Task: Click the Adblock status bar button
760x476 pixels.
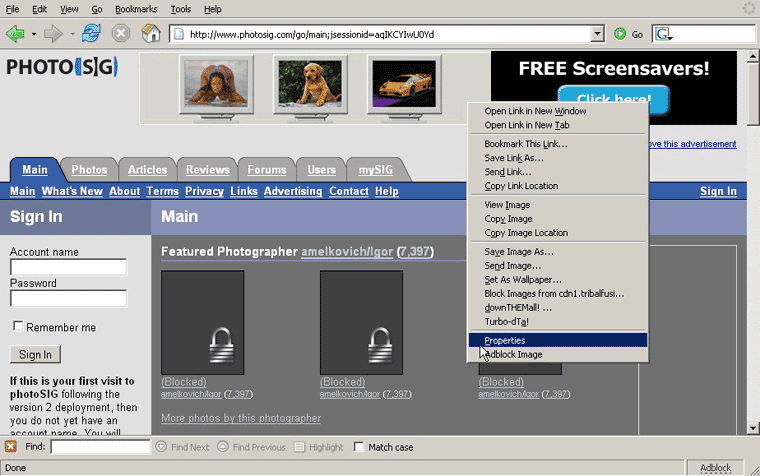Action: (x=715, y=468)
